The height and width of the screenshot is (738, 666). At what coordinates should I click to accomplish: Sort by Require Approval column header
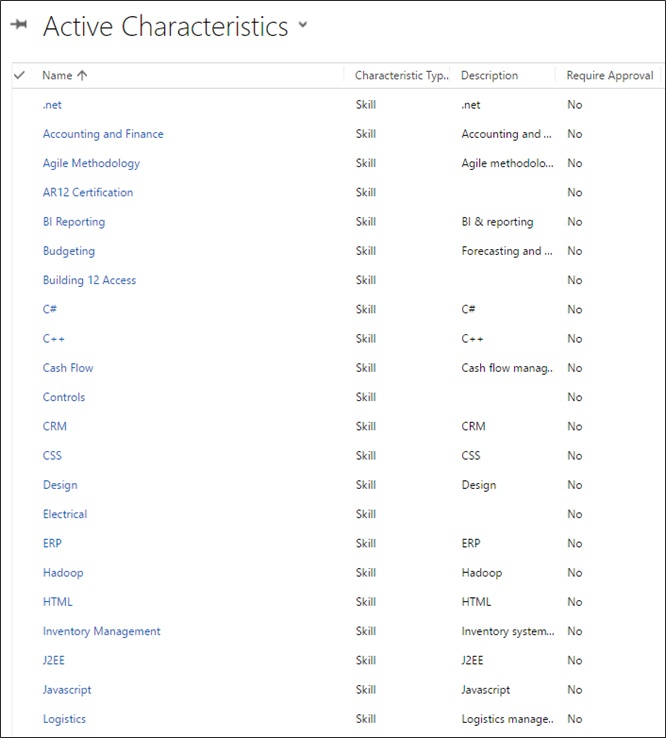tap(610, 75)
